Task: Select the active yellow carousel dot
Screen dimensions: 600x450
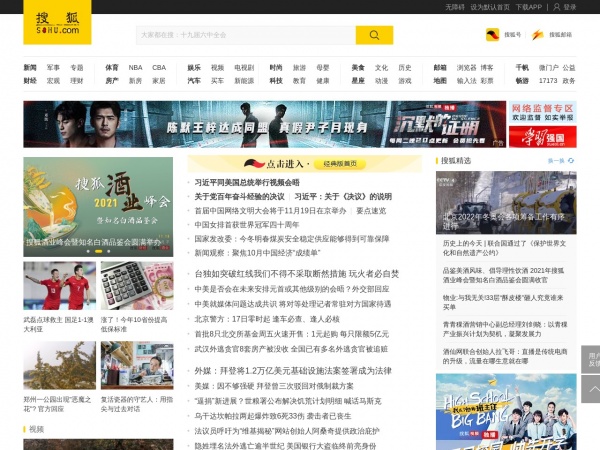Action: coord(98,251)
